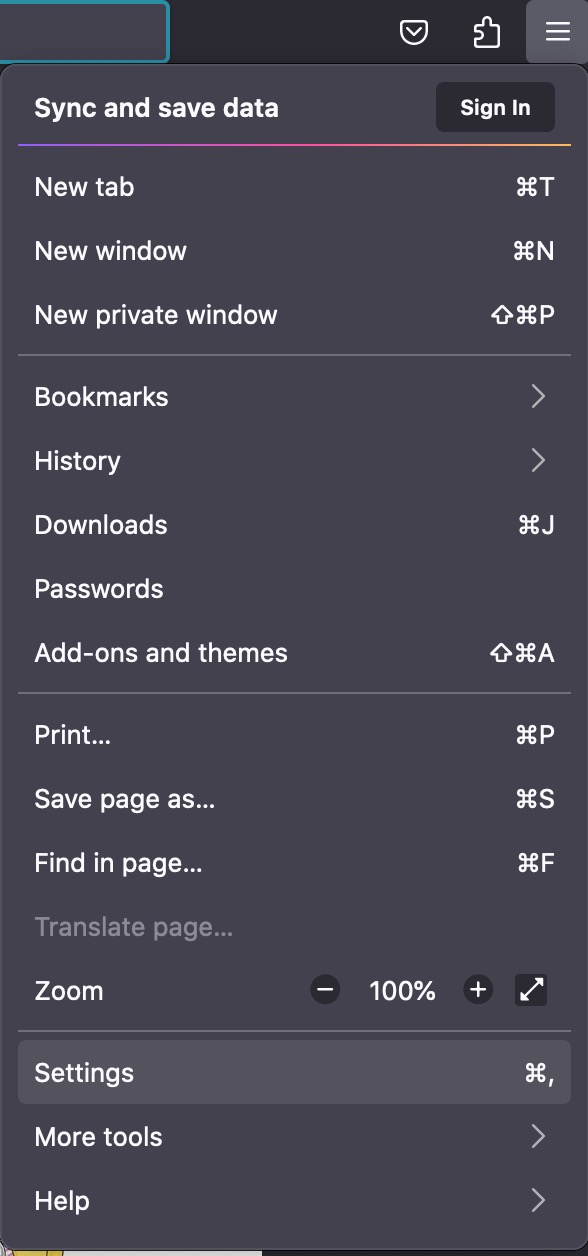The width and height of the screenshot is (588, 1256).
Task: Choose Save page as…
Action: pos(294,799)
